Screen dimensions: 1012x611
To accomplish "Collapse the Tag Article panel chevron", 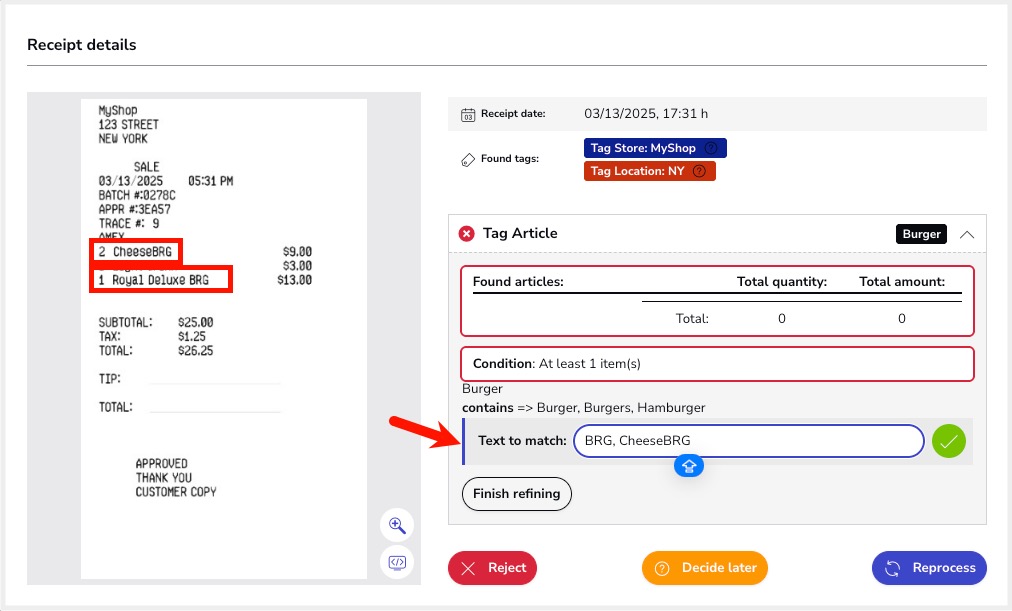I will (966, 234).
